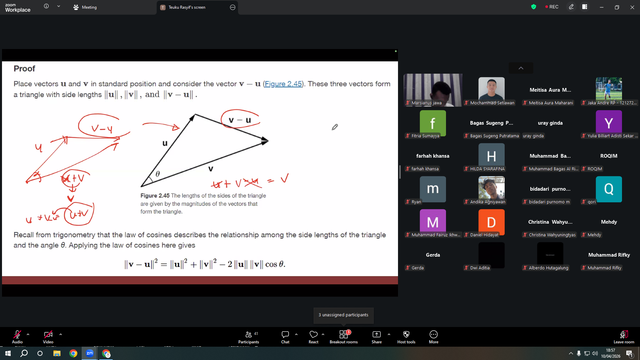Open the React emoji menu

point(313,337)
